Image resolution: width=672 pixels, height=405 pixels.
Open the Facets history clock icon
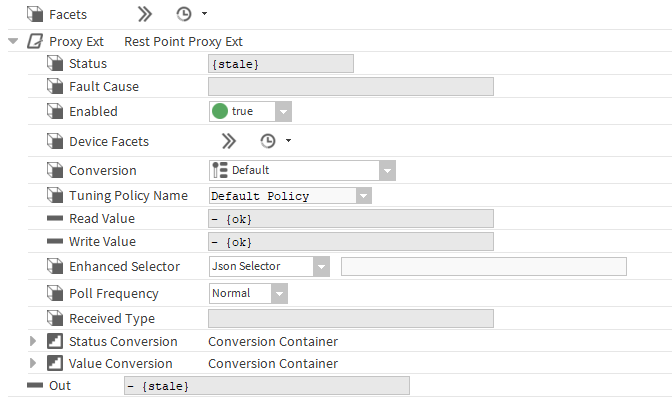(184, 15)
